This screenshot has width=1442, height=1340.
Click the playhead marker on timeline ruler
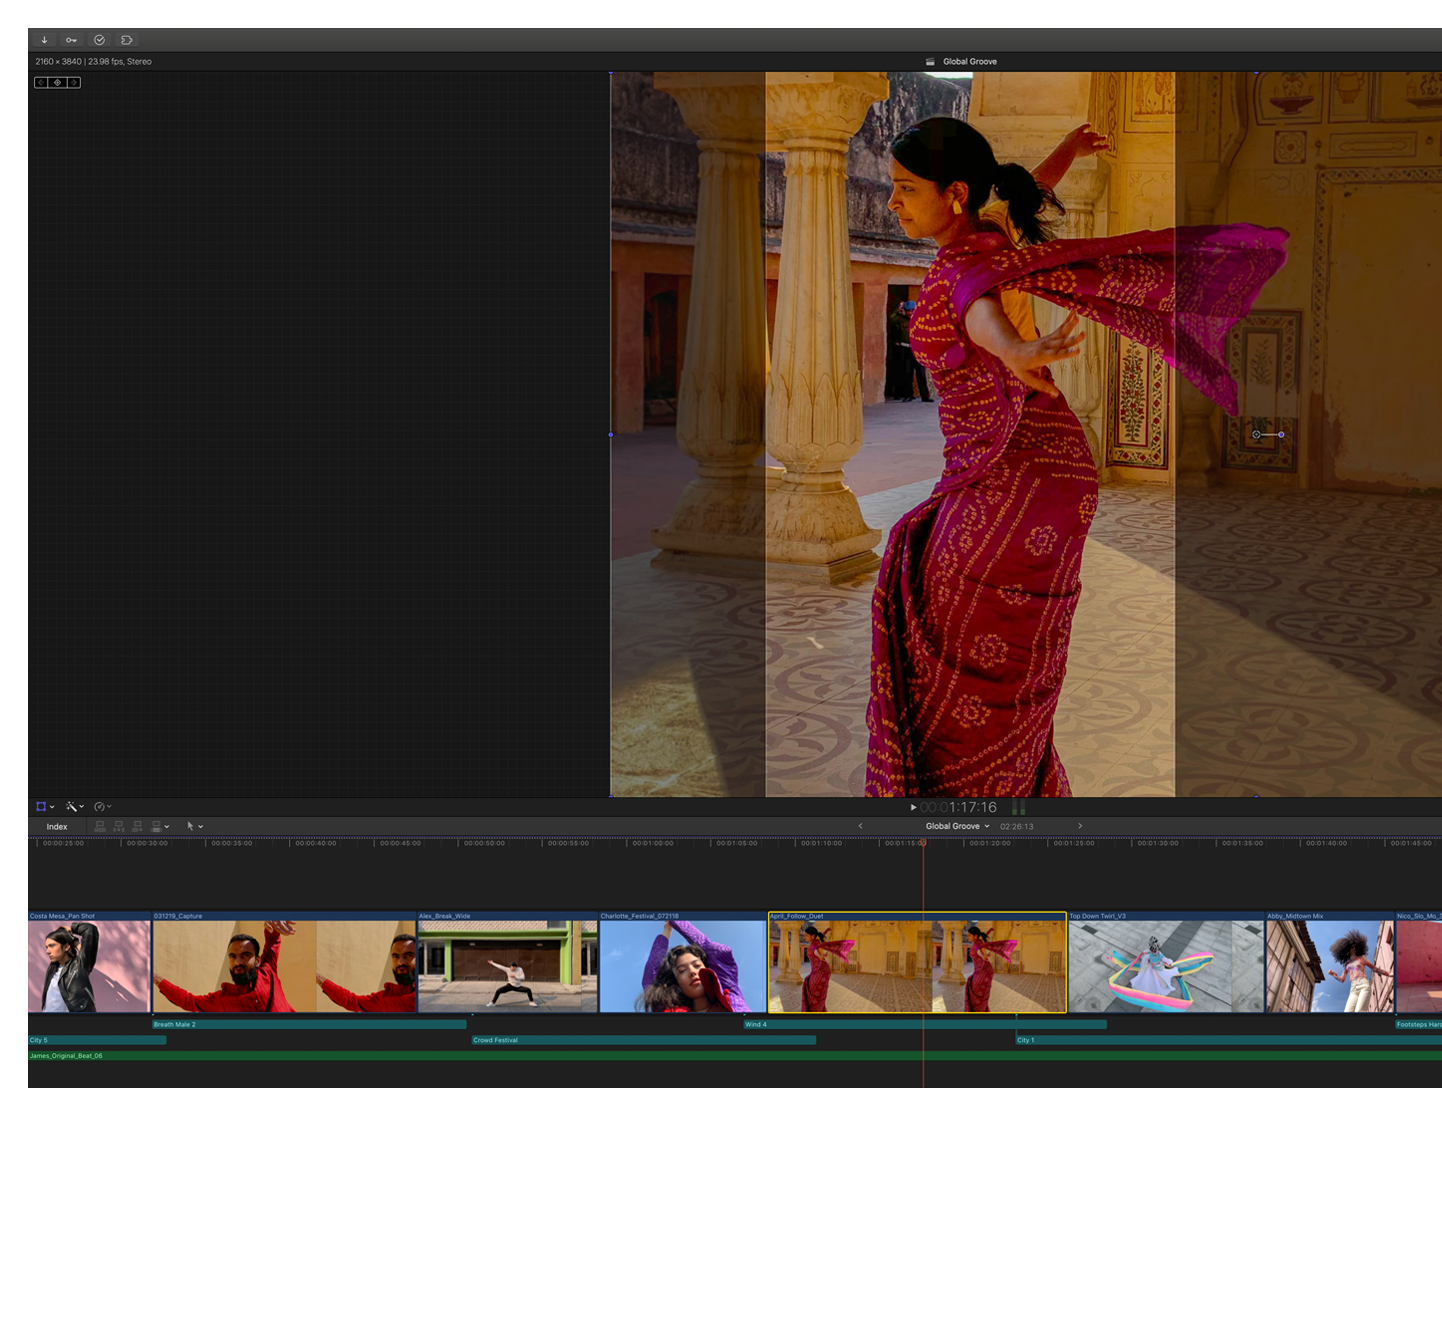pyautogui.click(x=923, y=843)
